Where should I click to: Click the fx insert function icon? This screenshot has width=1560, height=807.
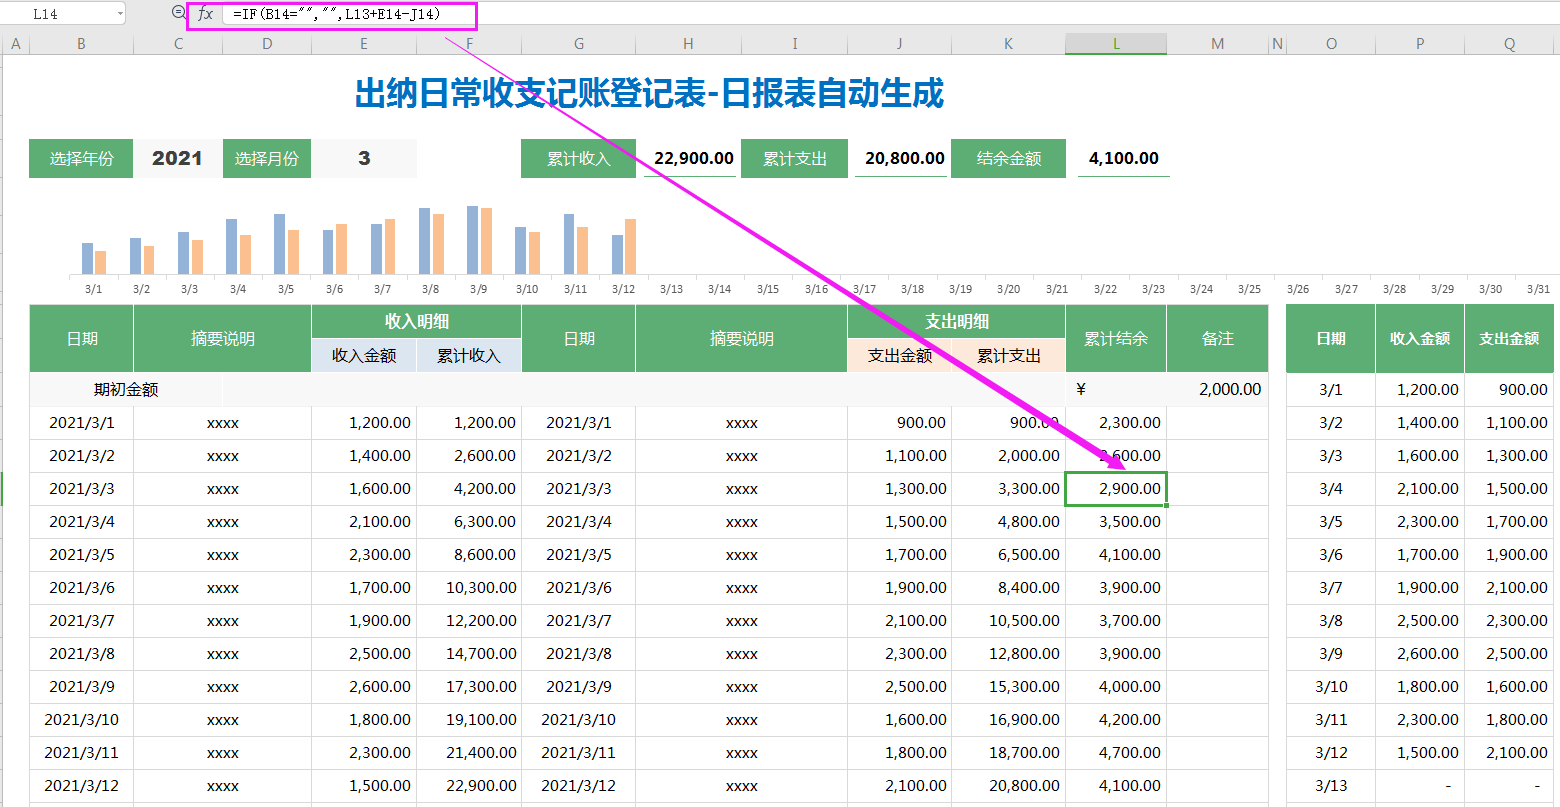click(x=205, y=14)
